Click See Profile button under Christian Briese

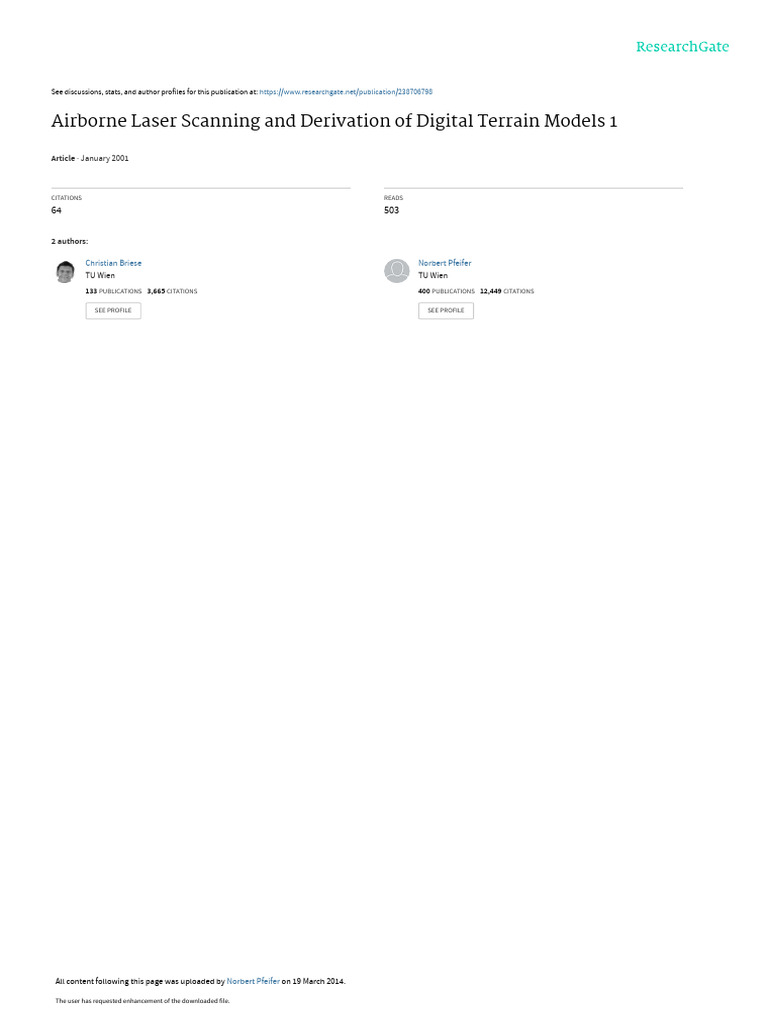point(113,311)
